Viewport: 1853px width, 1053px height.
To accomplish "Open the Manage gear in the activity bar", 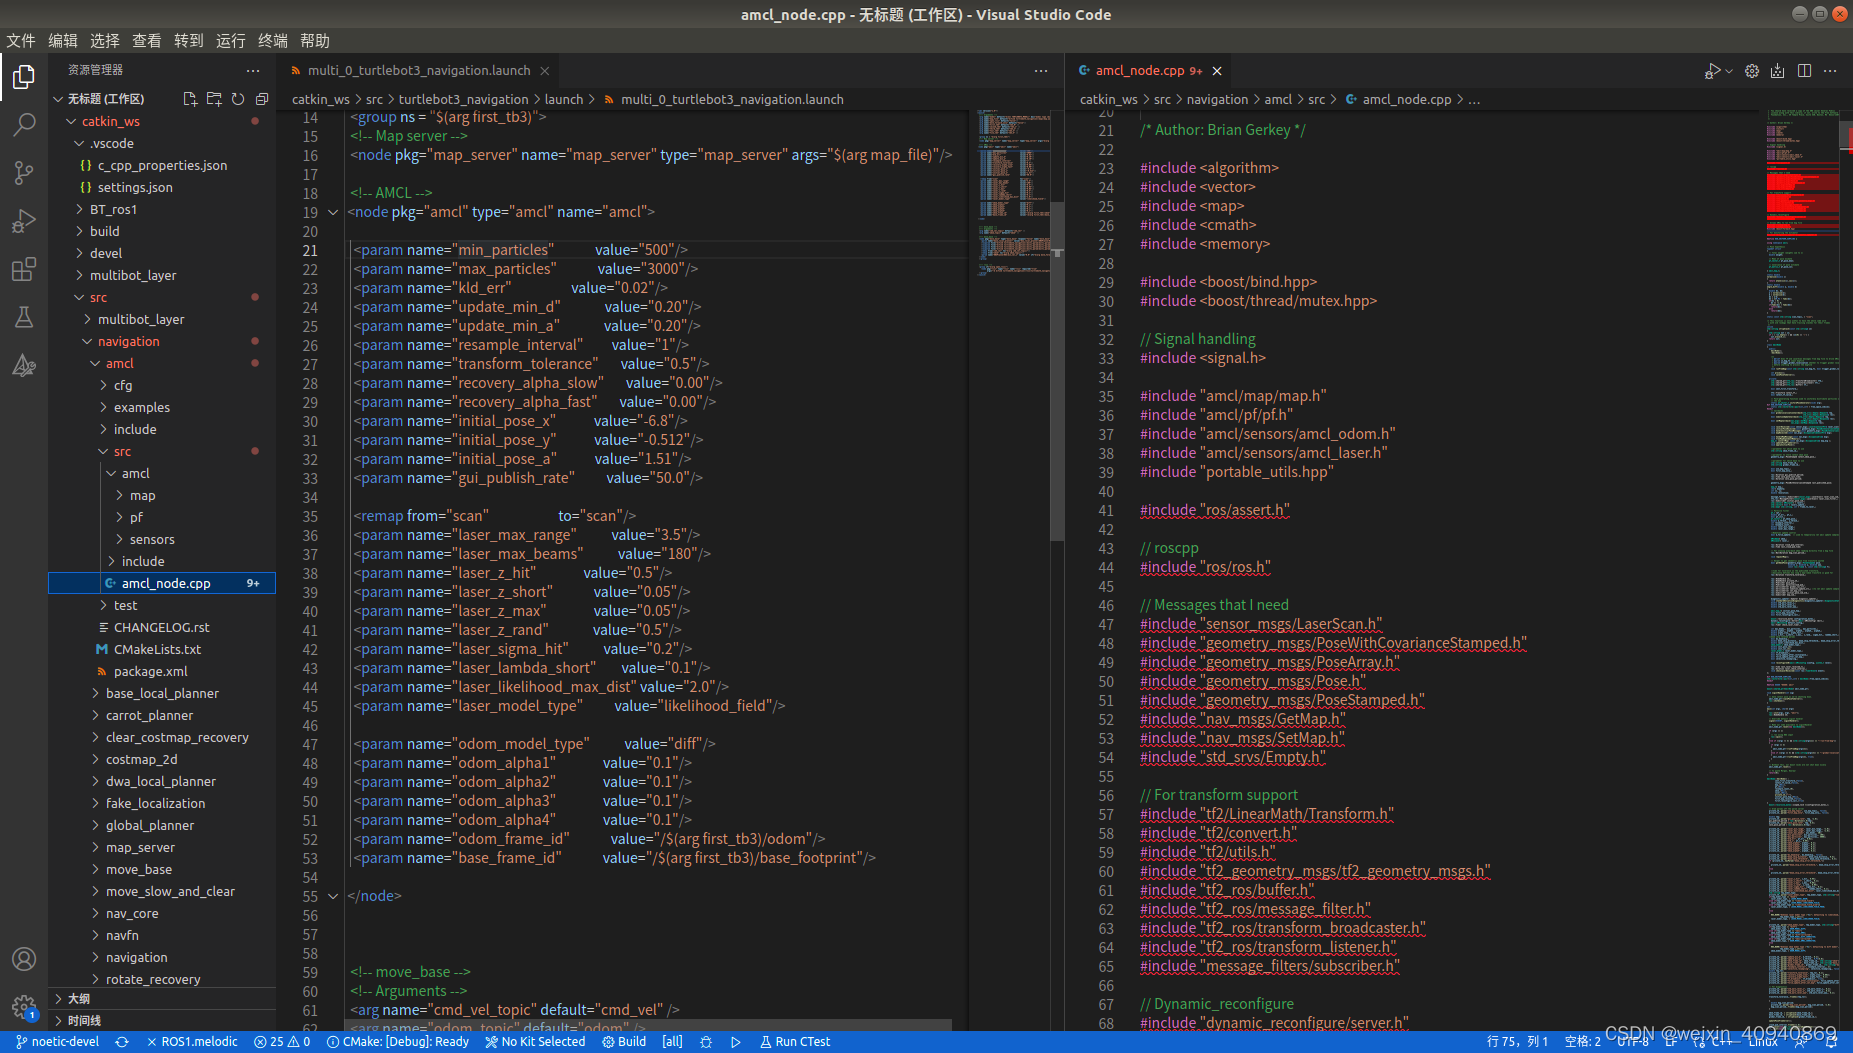I will [x=24, y=1007].
